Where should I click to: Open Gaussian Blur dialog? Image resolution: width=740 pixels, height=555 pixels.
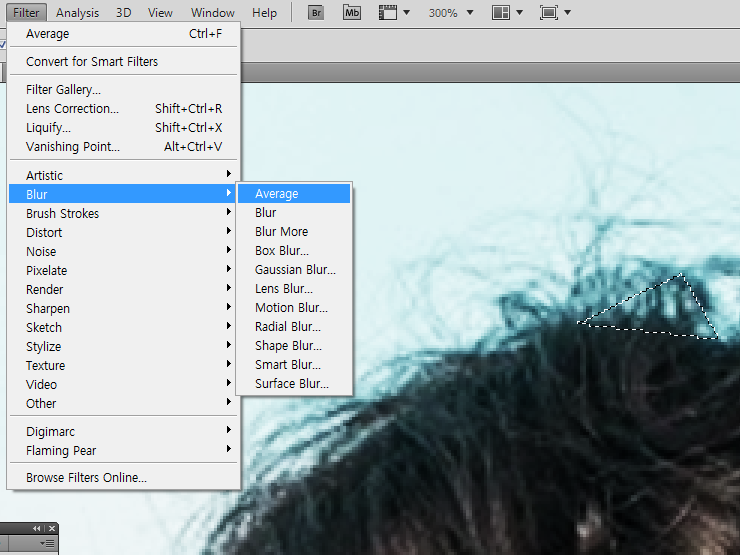click(294, 269)
